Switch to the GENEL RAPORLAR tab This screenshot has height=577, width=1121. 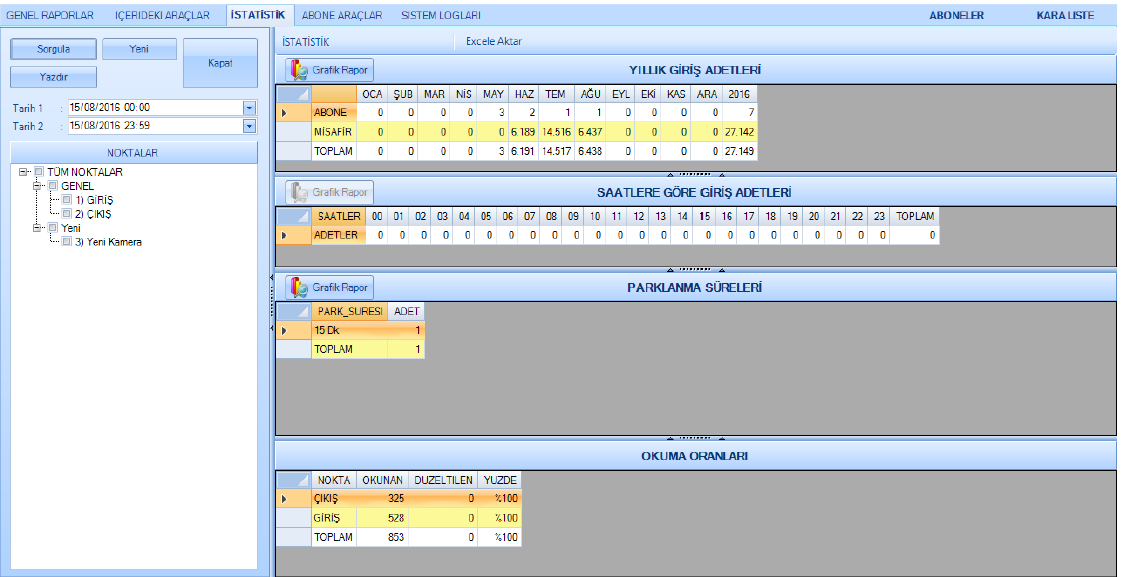click(50, 15)
